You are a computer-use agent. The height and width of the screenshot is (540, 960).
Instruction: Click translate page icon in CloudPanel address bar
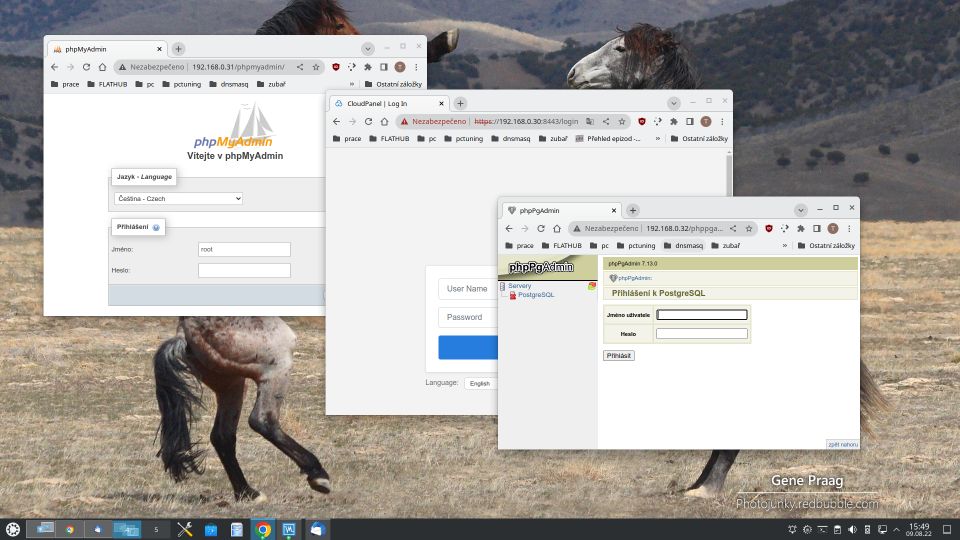(x=590, y=121)
